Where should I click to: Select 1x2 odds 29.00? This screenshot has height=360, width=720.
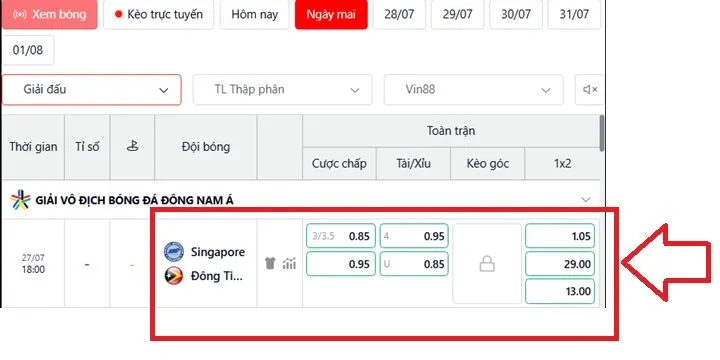[560, 264]
